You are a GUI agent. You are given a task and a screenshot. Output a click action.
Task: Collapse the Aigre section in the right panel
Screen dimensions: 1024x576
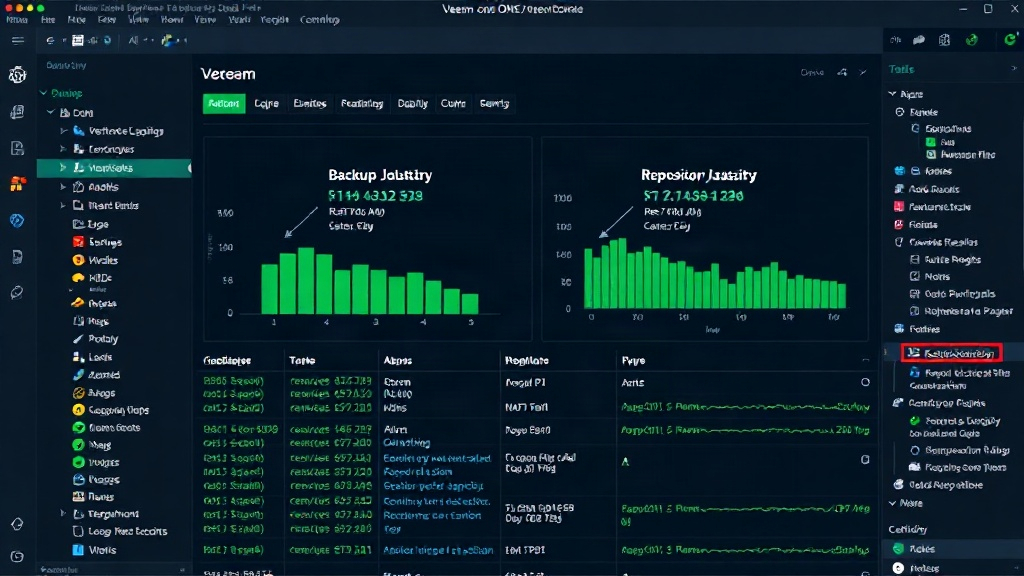pyautogui.click(x=893, y=94)
